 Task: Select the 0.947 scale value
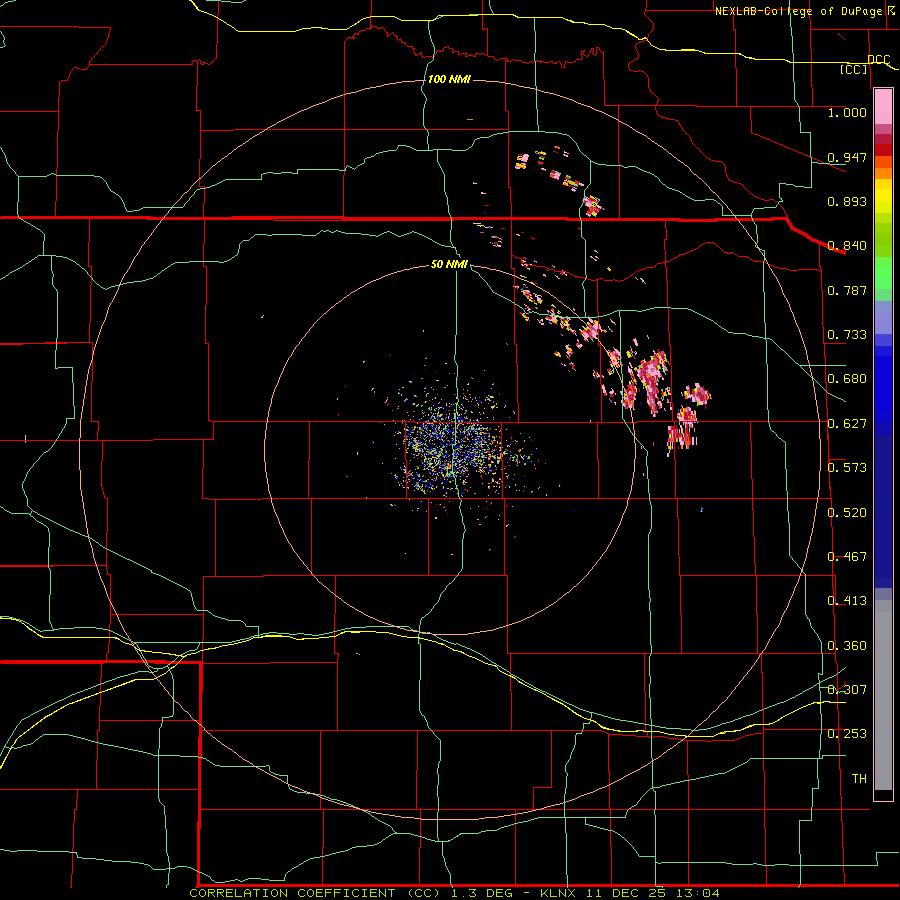pos(847,157)
